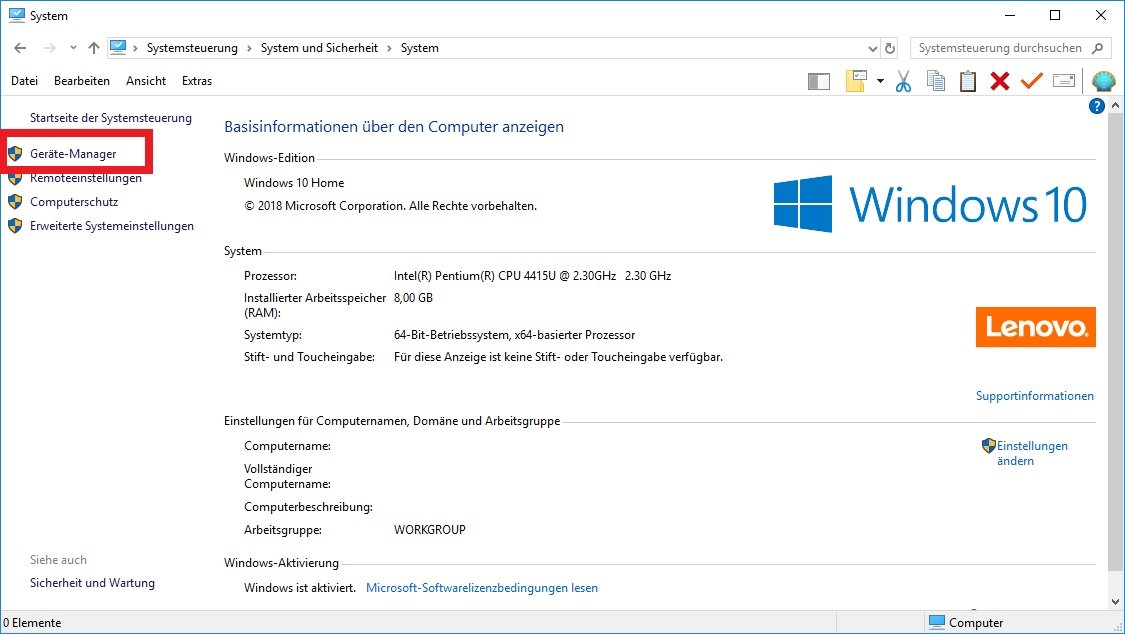Open the address bar history dropdown
Screen dimensions: 1125x634
[x=872, y=49]
